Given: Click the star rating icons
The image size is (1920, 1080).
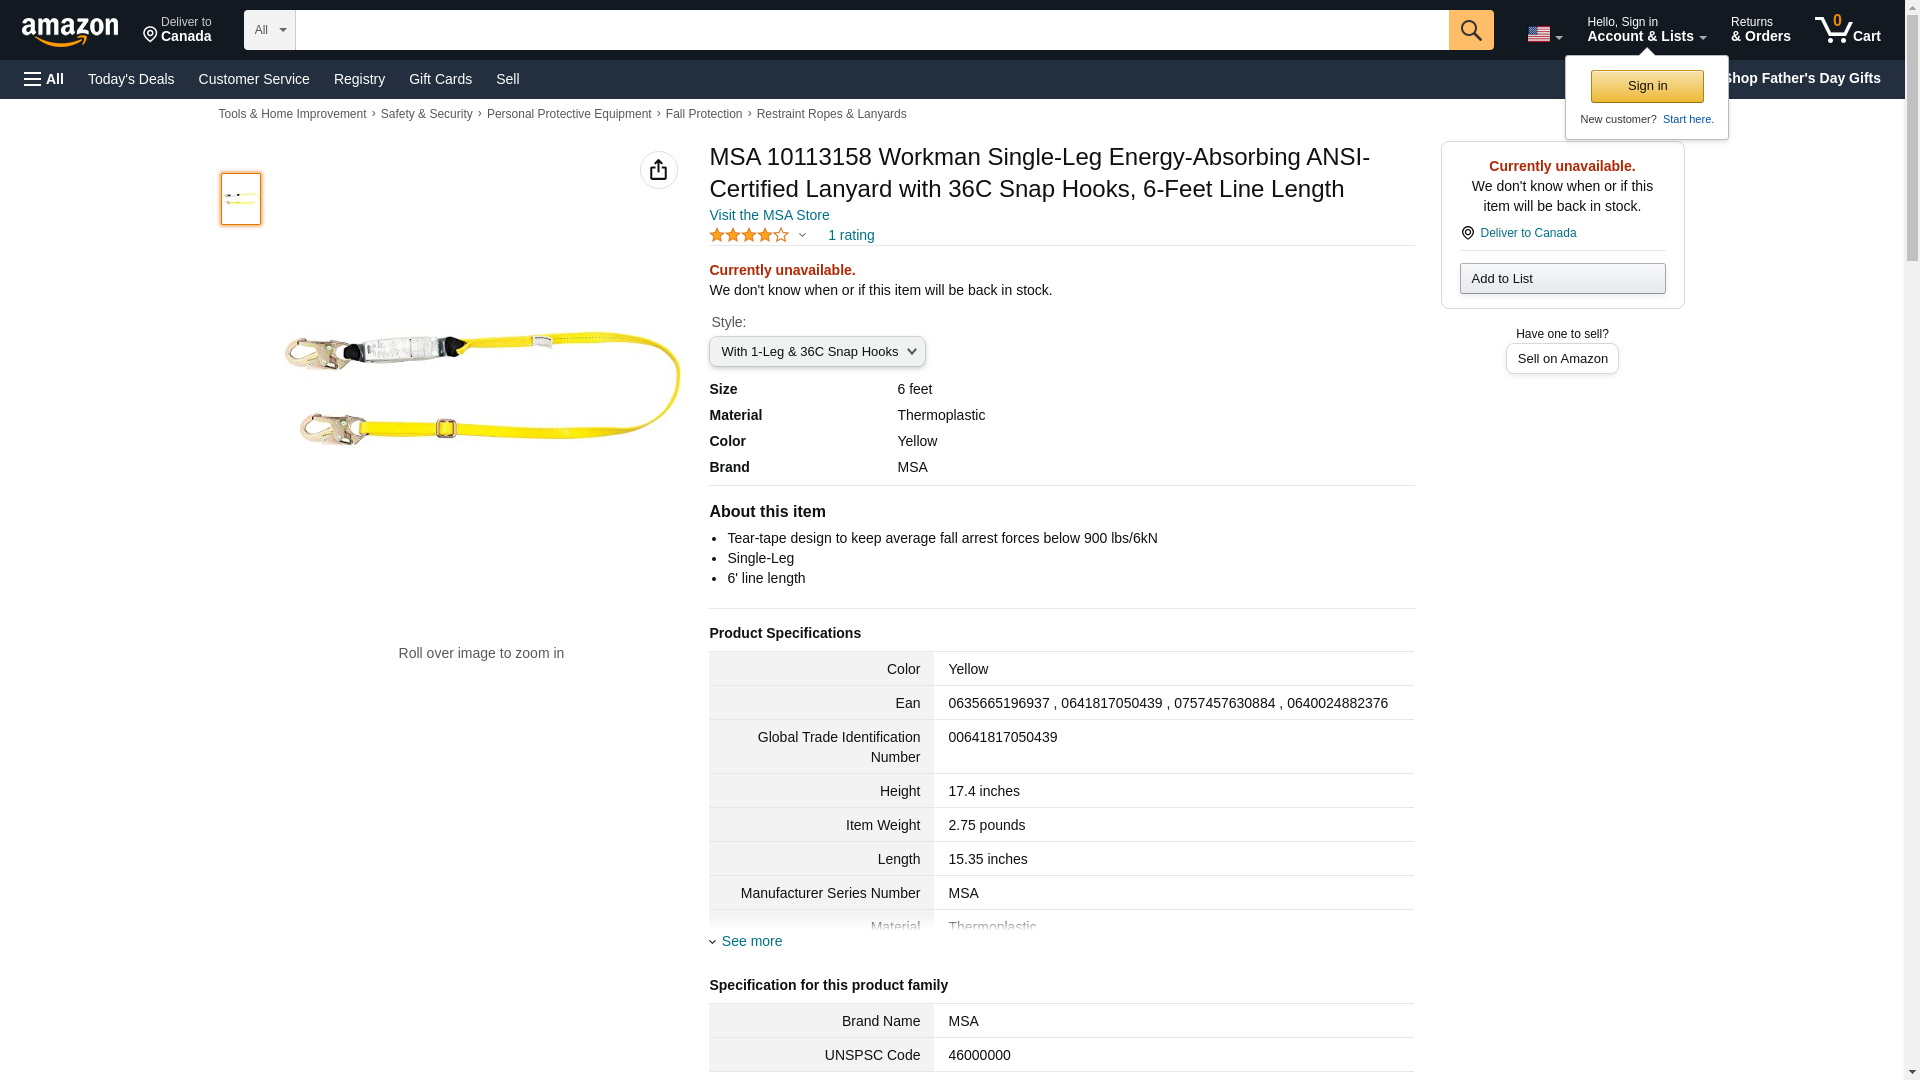Looking at the screenshot, I should click(x=749, y=235).
